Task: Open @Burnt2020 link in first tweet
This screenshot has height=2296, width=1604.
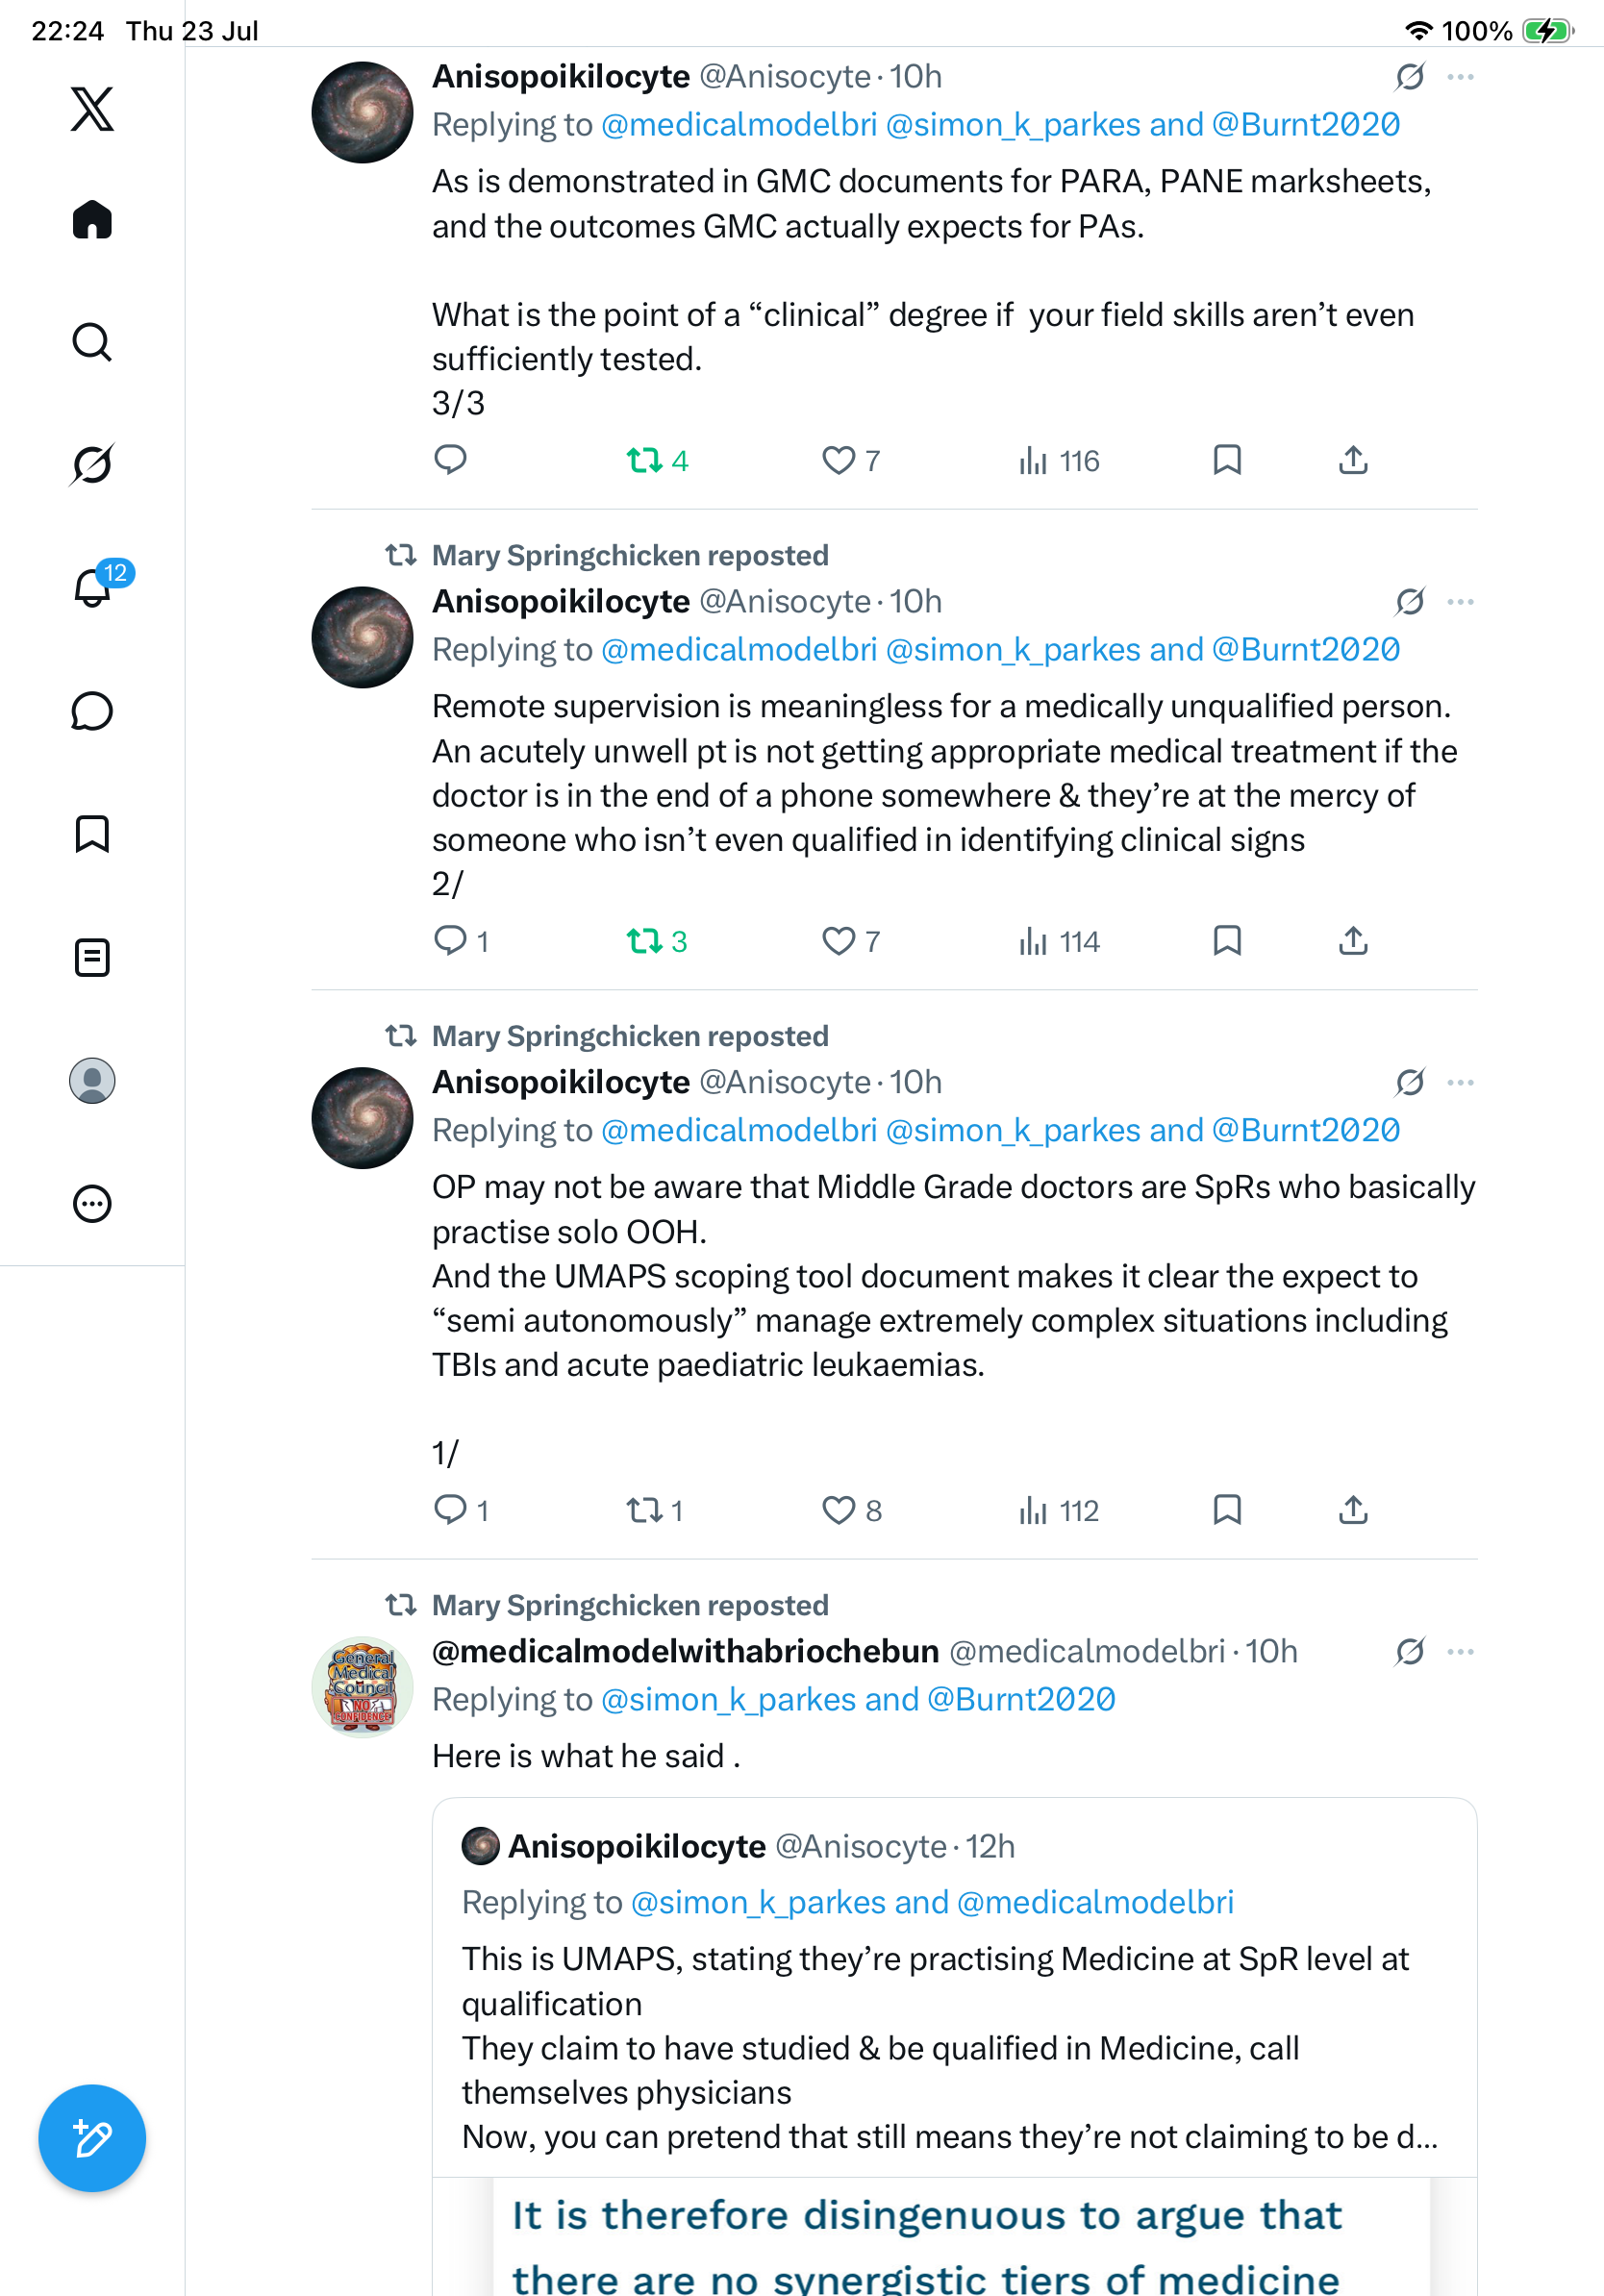Action: [x=1306, y=125]
